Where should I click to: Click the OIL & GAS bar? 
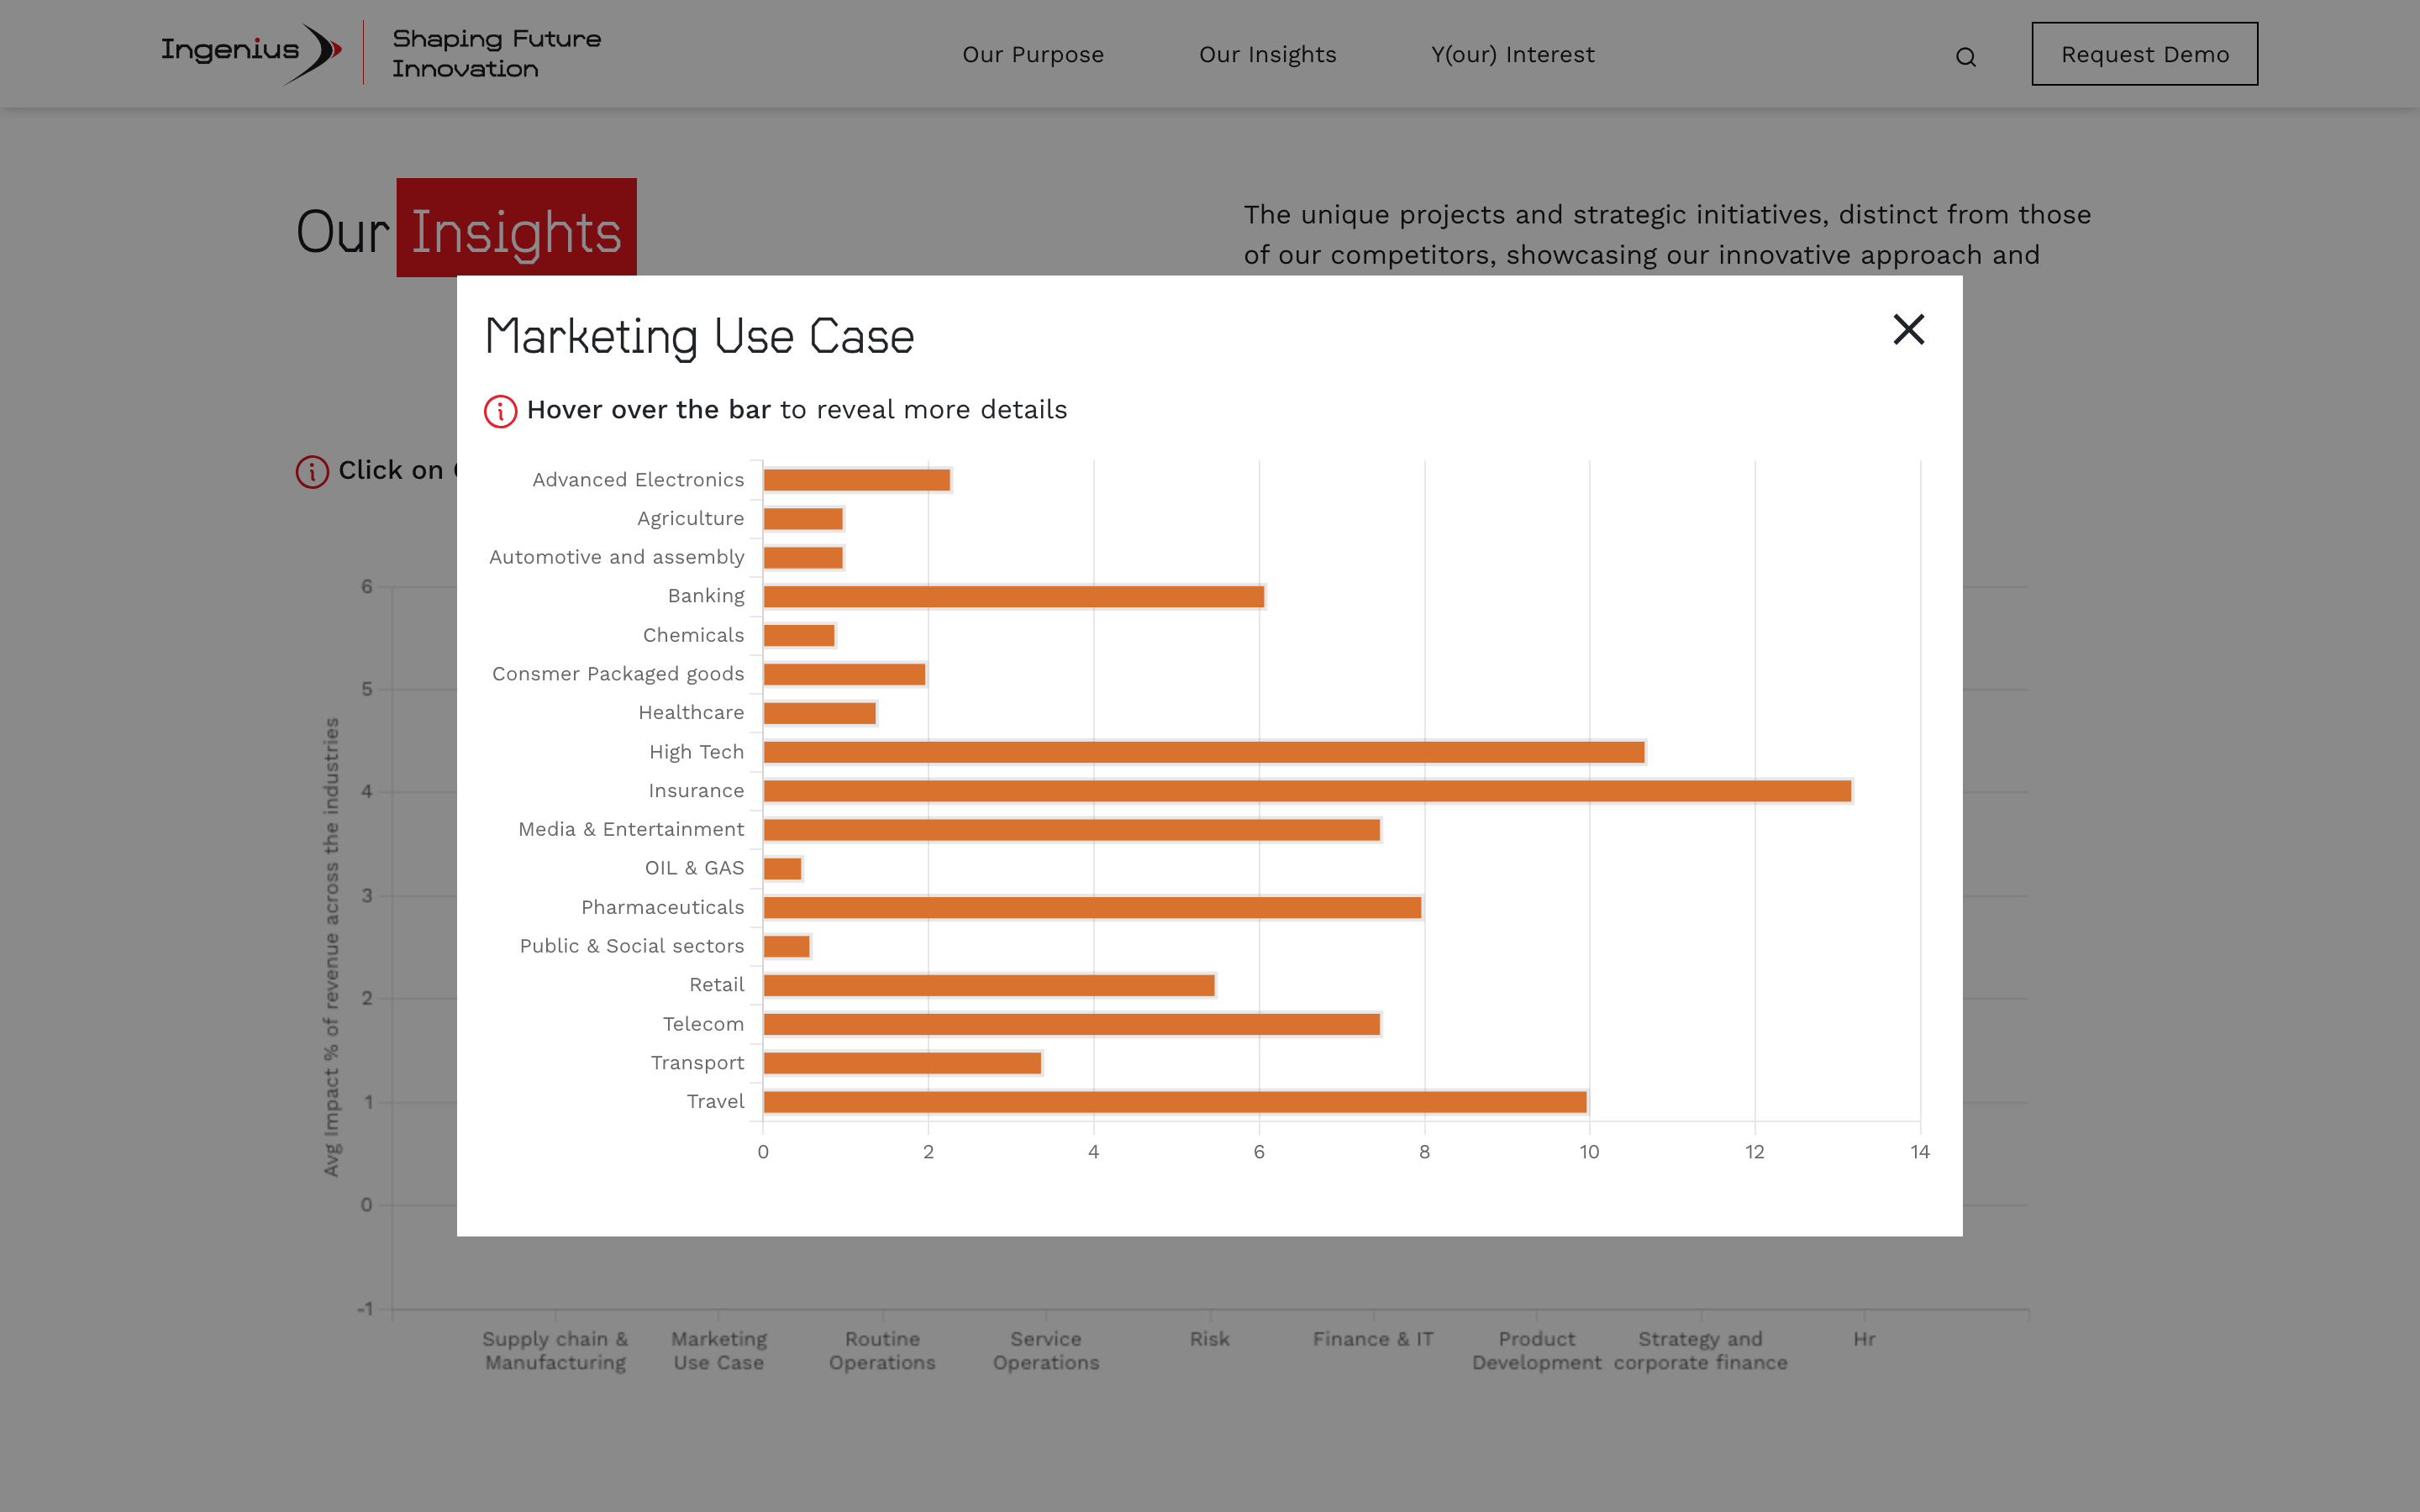click(x=782, y=868)
